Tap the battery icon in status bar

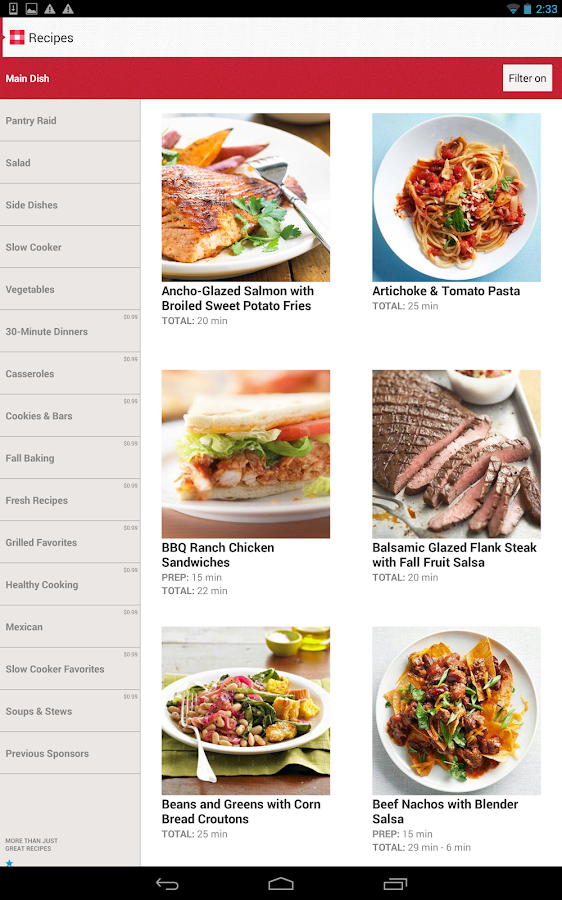pyautogui.click(x=527, y=9)
